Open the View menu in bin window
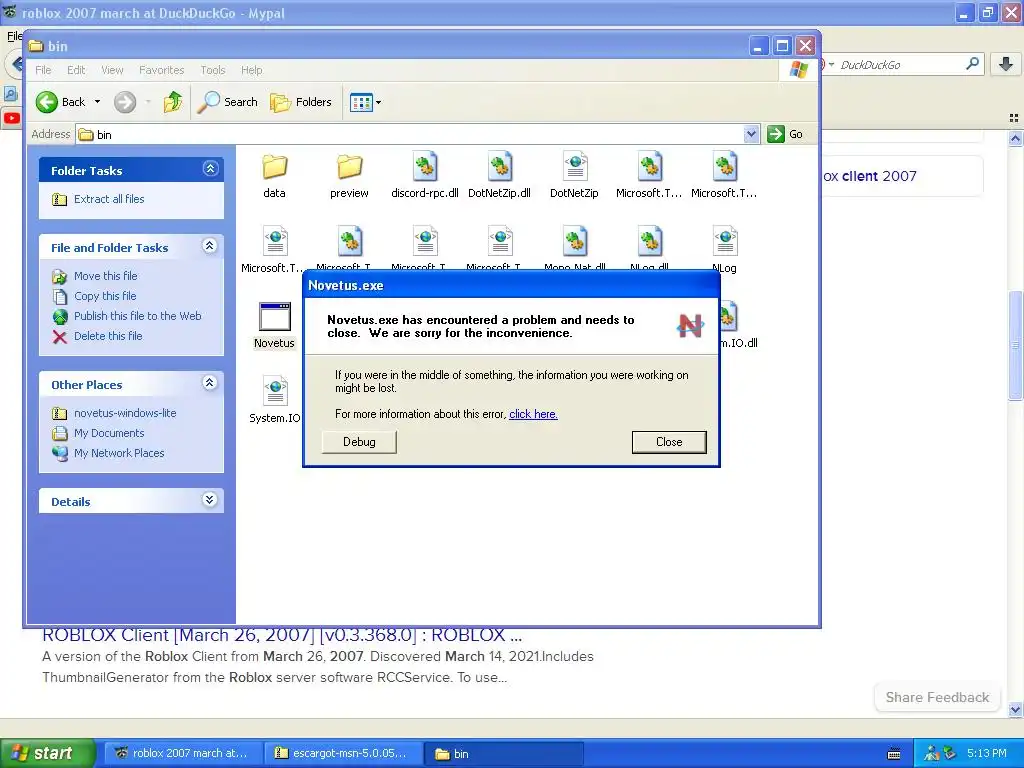 pyautogui.click(x=112, y=70)
